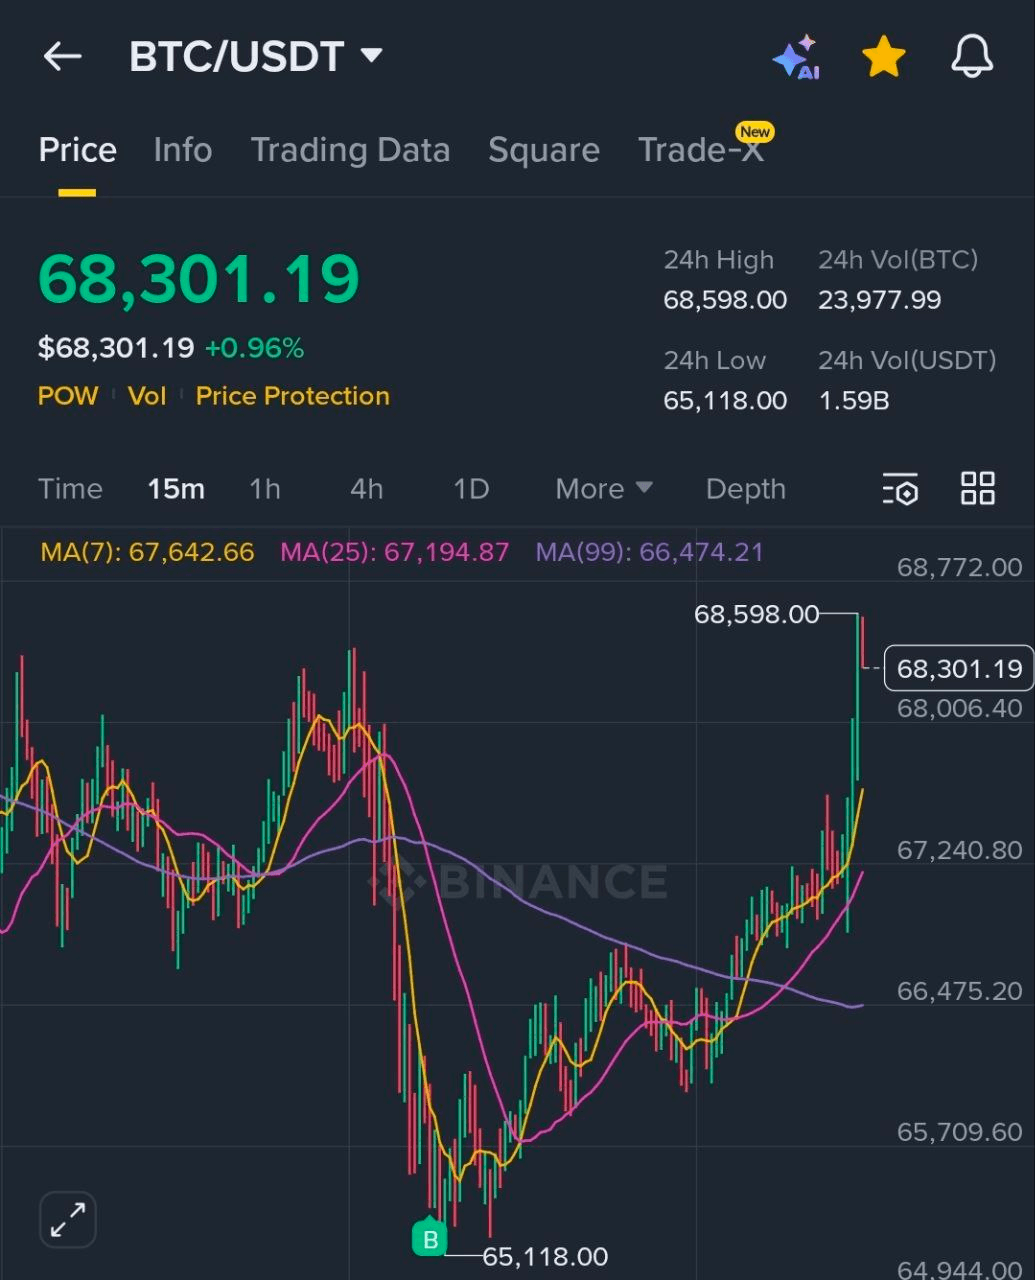Show the Depth chart view

[x=745, y=489]
